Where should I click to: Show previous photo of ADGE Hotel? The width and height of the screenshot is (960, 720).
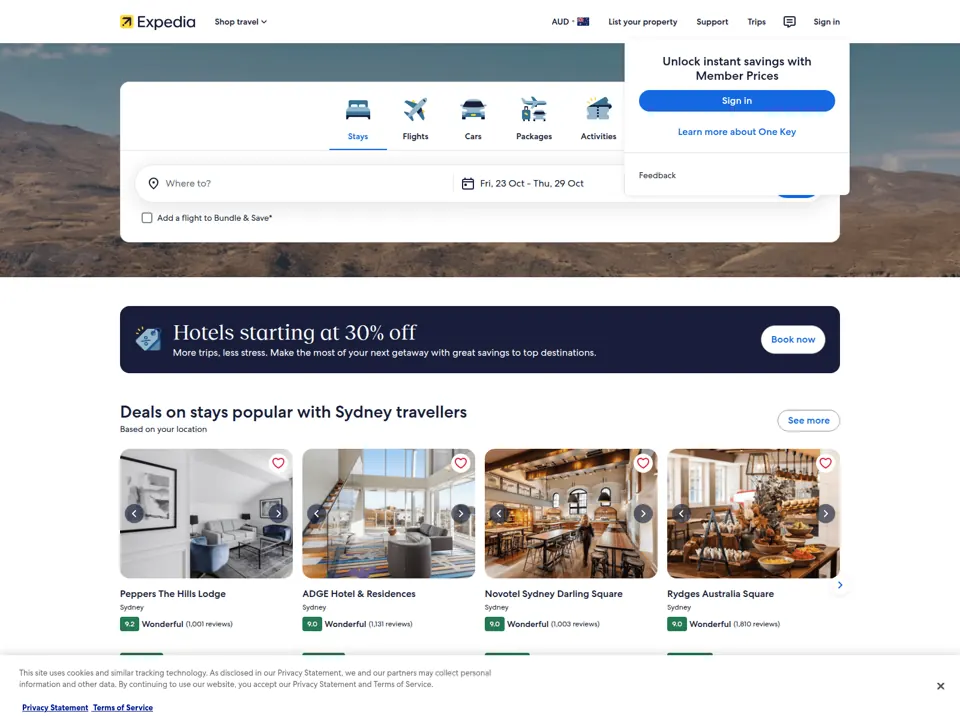[x=317, y=514]
